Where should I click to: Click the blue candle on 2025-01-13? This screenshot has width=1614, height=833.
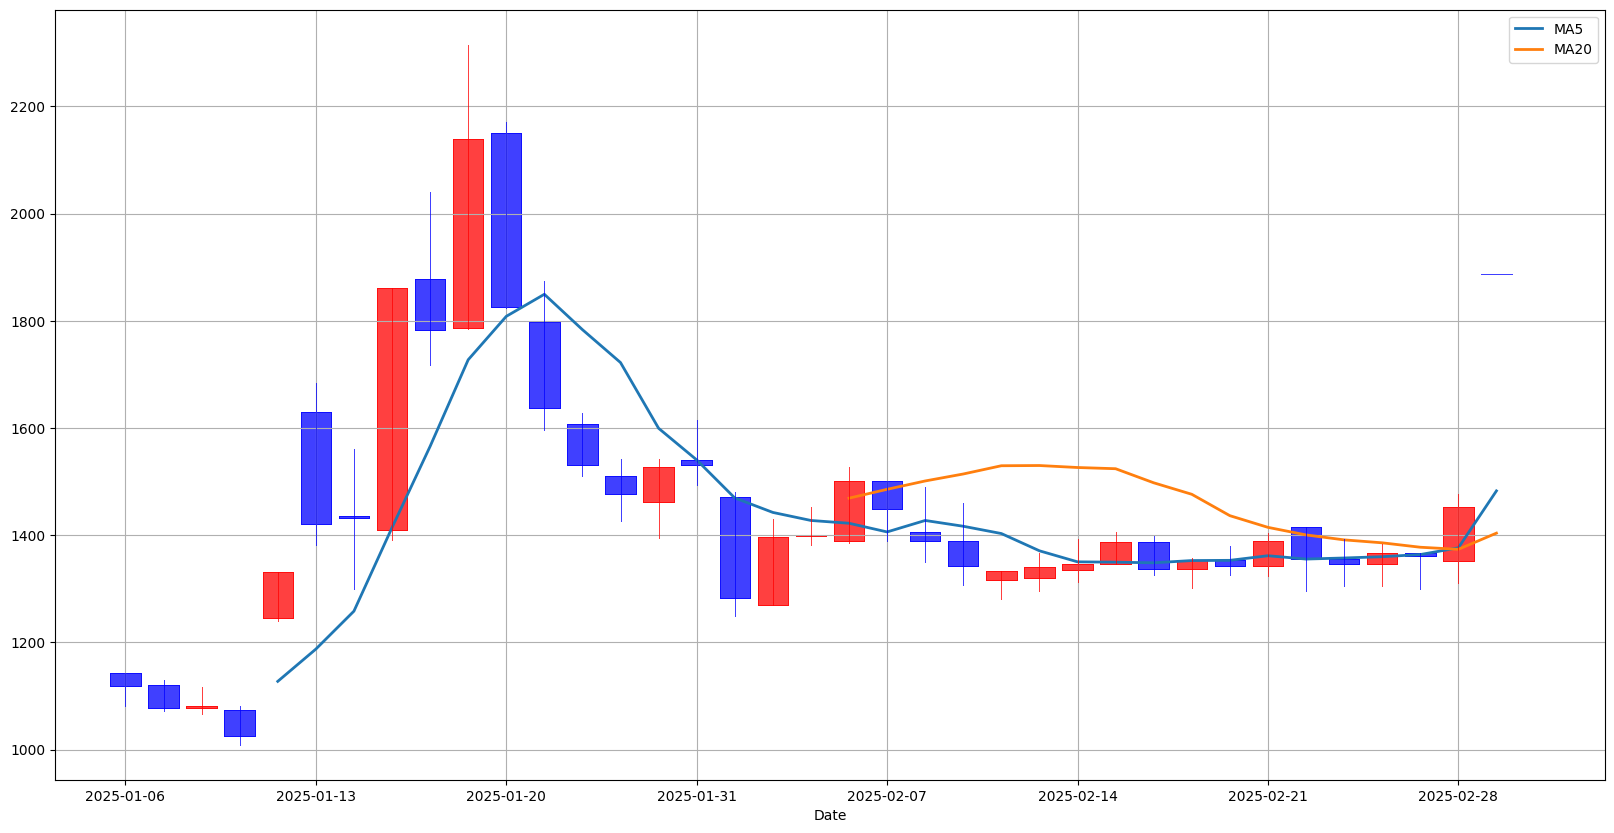[316, 468]
